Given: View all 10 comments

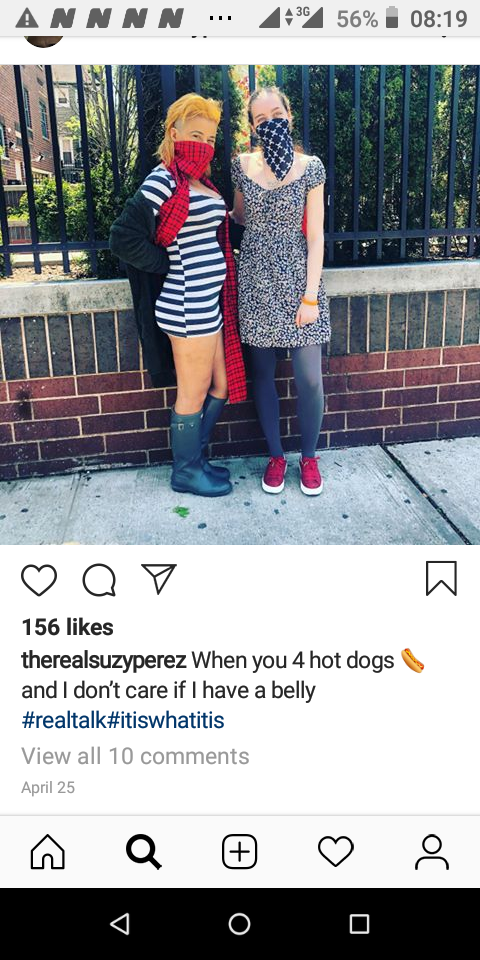Looking at the screenshot, I should coord(135,756).
